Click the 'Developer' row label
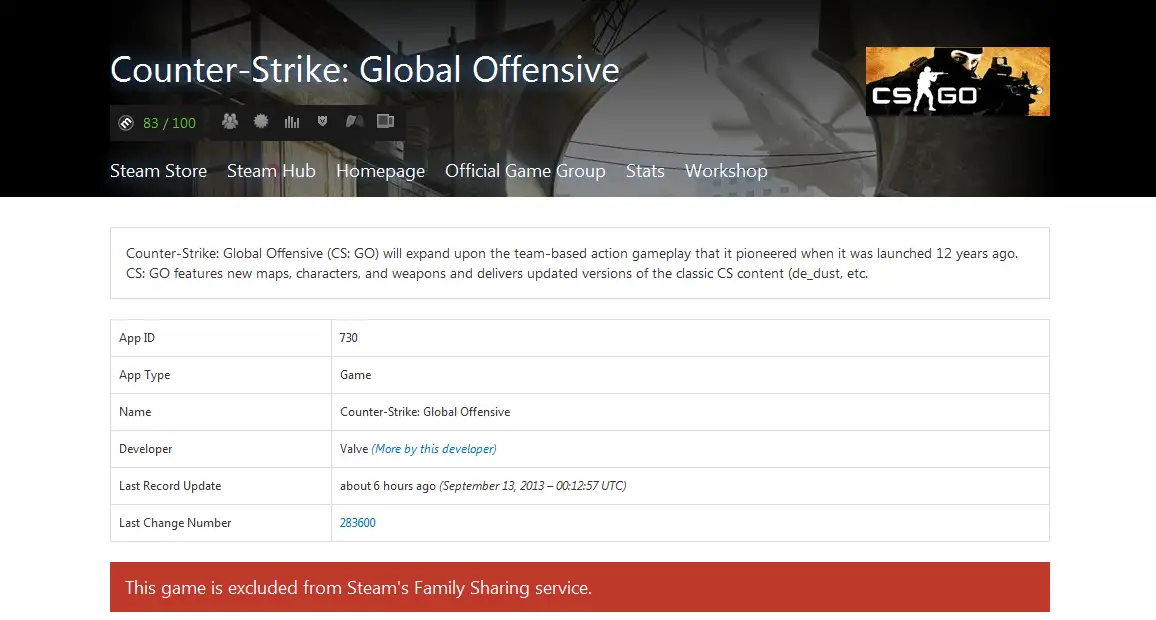 pos(145,449)
